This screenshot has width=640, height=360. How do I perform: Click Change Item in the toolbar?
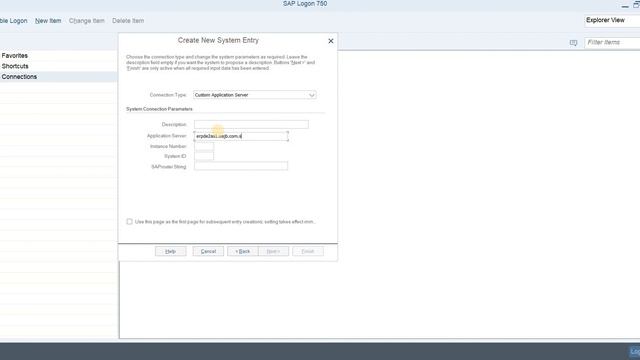[87, 21]
